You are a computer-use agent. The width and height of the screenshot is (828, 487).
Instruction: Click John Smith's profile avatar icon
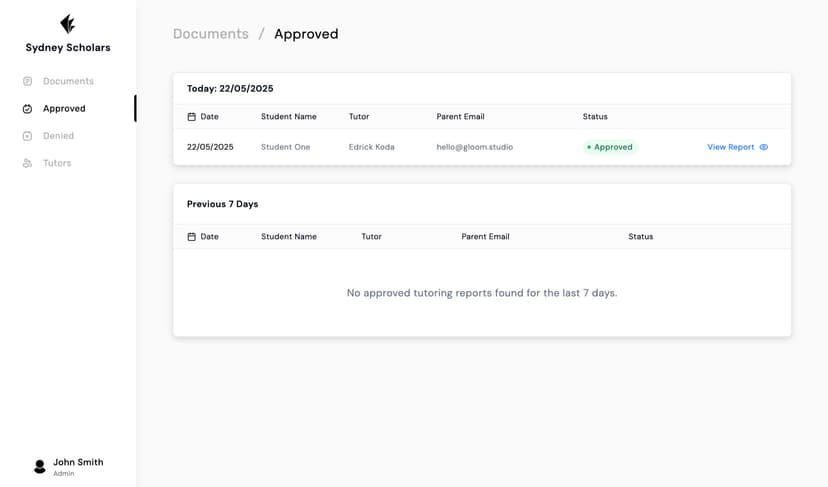pos(40,466)
